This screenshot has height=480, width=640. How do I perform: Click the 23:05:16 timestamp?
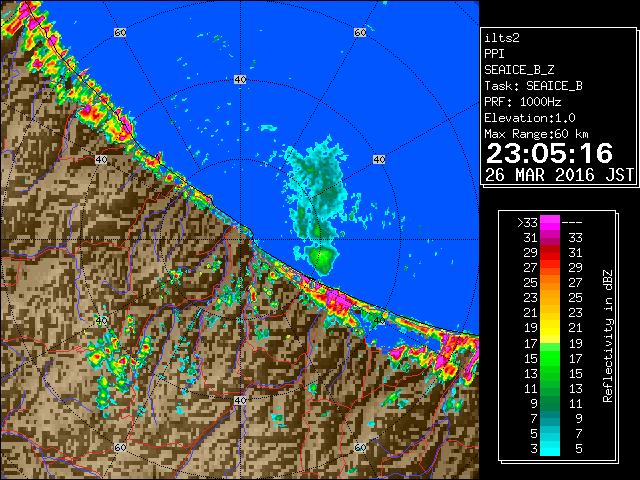click(x=549, y=153)
